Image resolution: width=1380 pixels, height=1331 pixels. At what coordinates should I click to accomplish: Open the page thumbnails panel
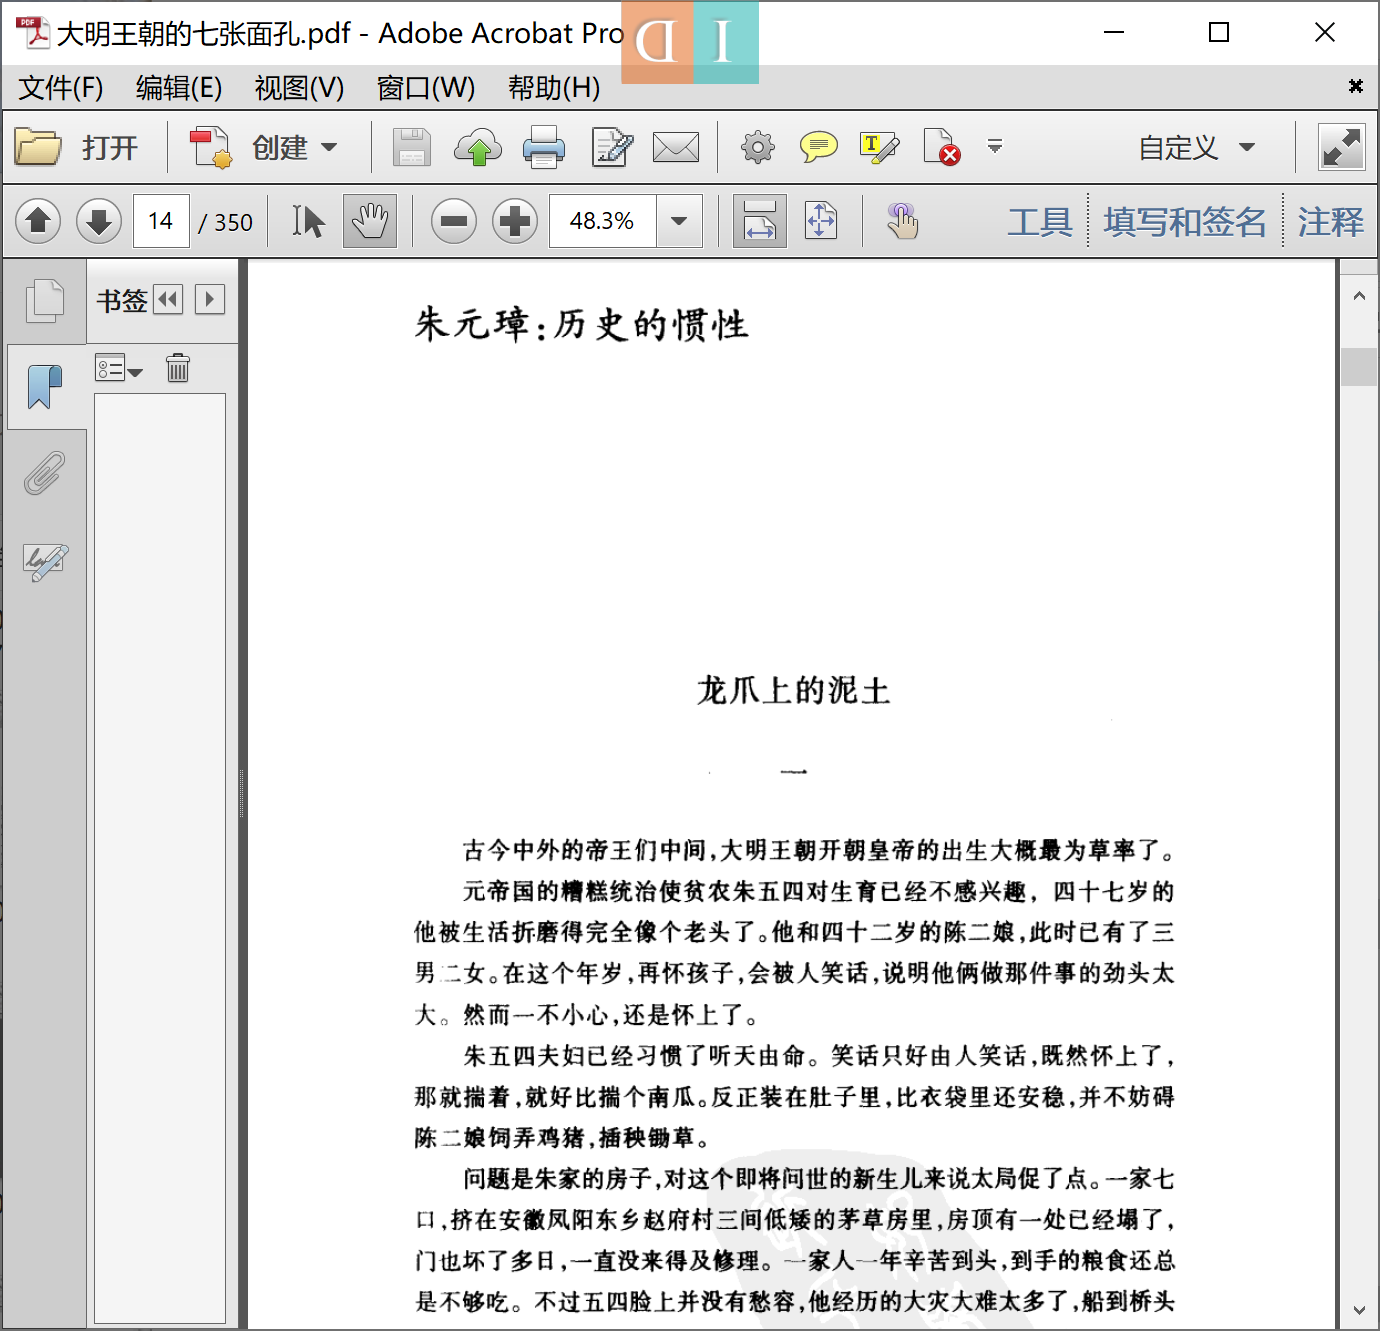[x=44, y=301]
